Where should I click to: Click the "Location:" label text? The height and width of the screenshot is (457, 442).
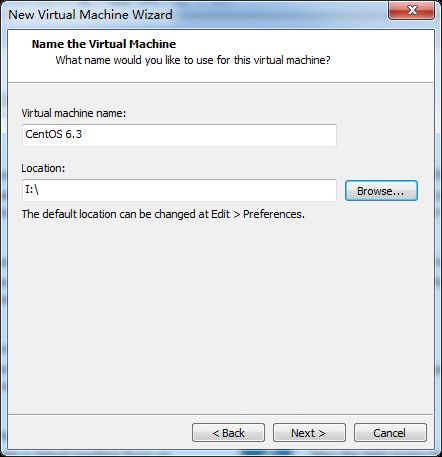(x=43, y=168)
